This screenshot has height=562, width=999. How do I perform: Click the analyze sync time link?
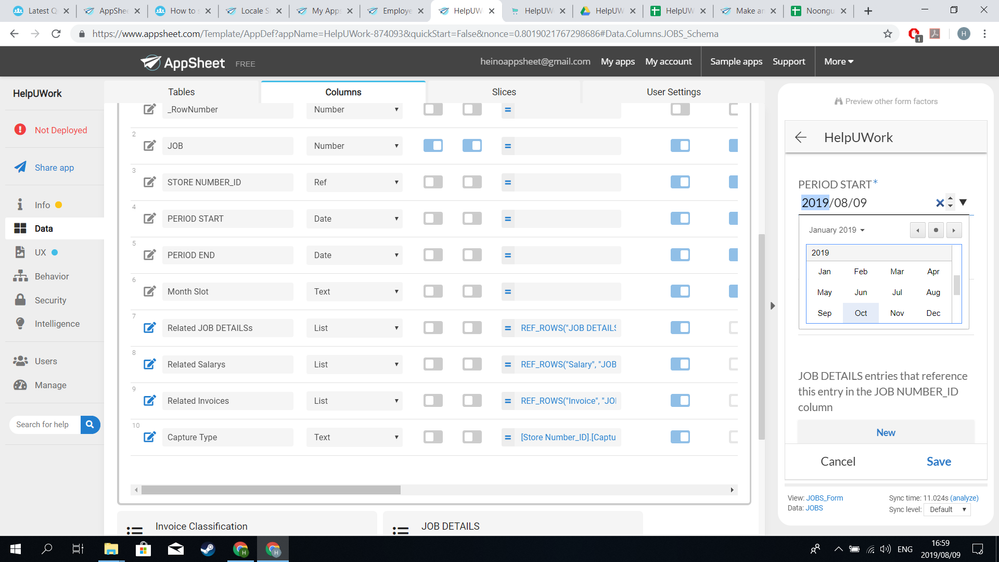964,498
